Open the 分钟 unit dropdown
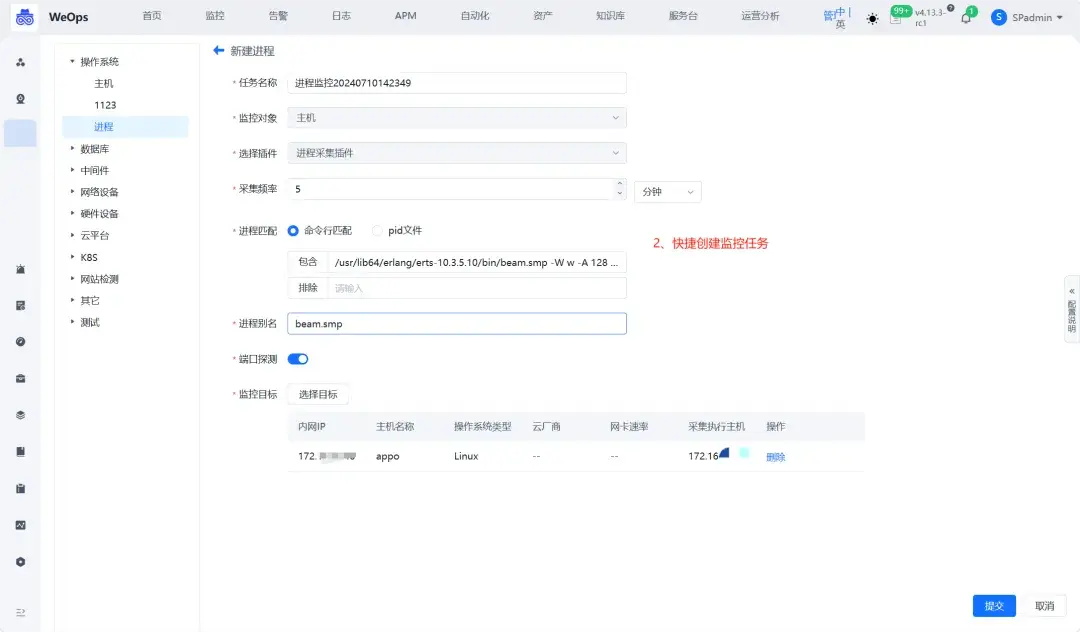Screen dimensions: 1080x632 [667, 192]
